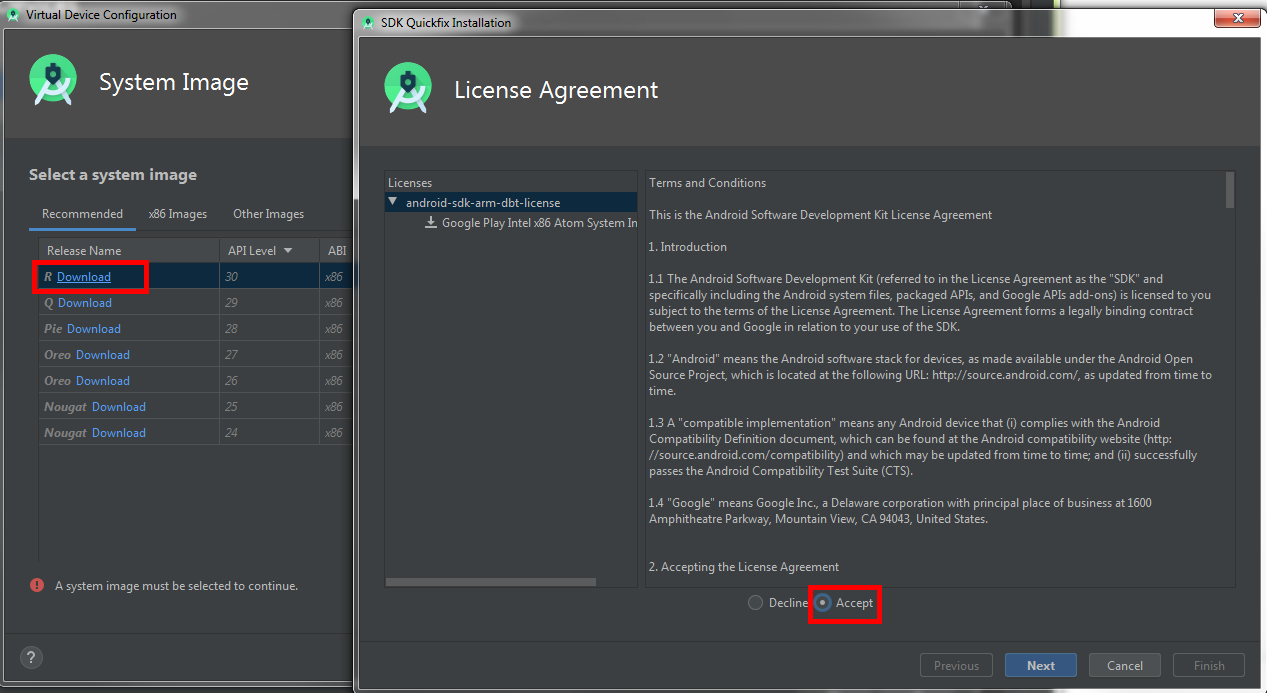Click API level 30 cell

(x=269, y=276)
